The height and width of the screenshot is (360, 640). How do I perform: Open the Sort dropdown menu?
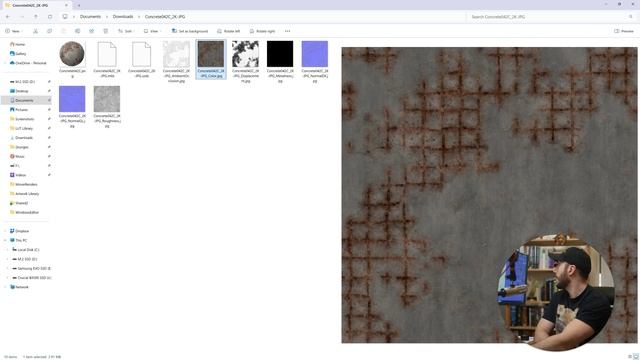click(x=126, y=31)
